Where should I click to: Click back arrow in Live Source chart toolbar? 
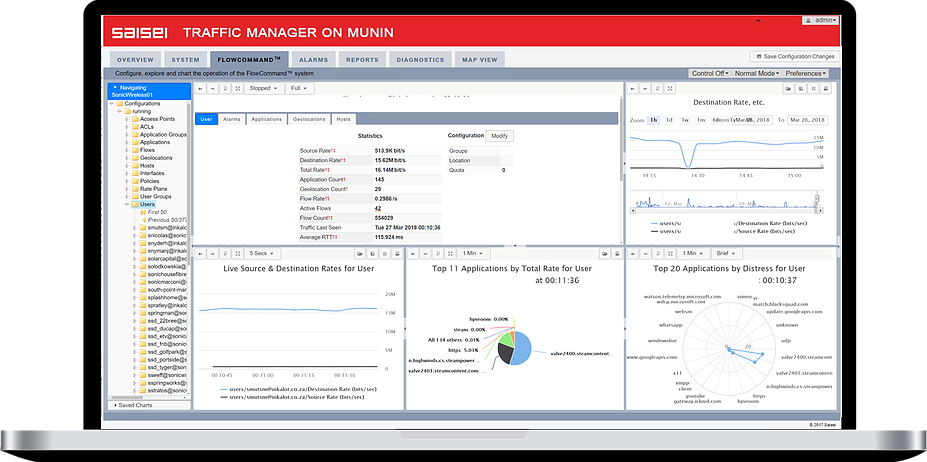point(202,253)
